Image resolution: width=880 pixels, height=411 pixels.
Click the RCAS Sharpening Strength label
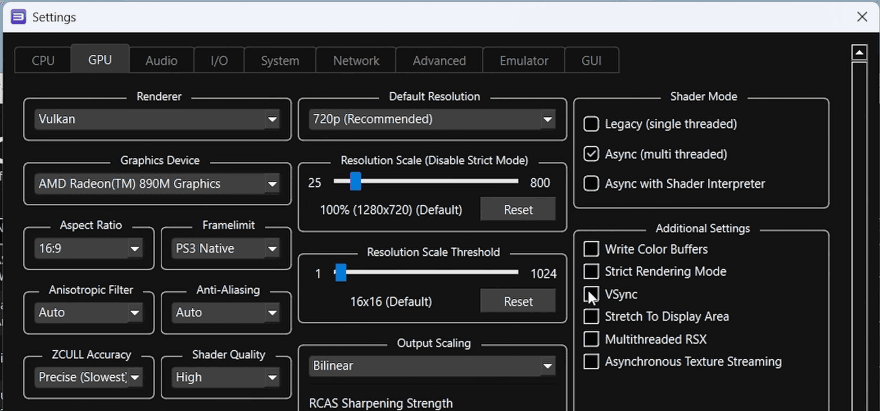381,403
